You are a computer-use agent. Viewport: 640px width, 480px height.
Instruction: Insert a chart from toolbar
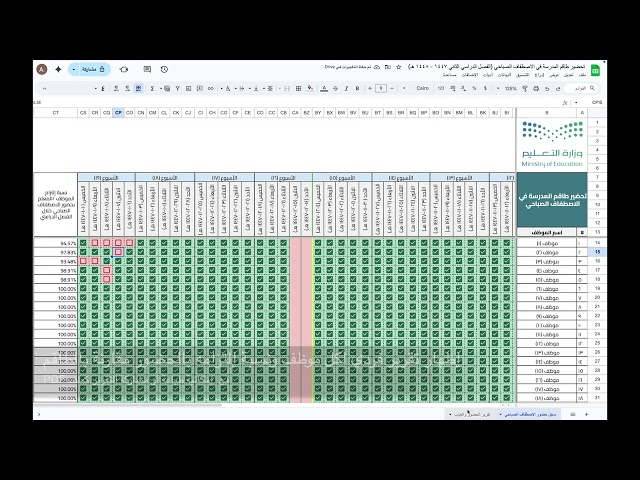tap(189, 88)
